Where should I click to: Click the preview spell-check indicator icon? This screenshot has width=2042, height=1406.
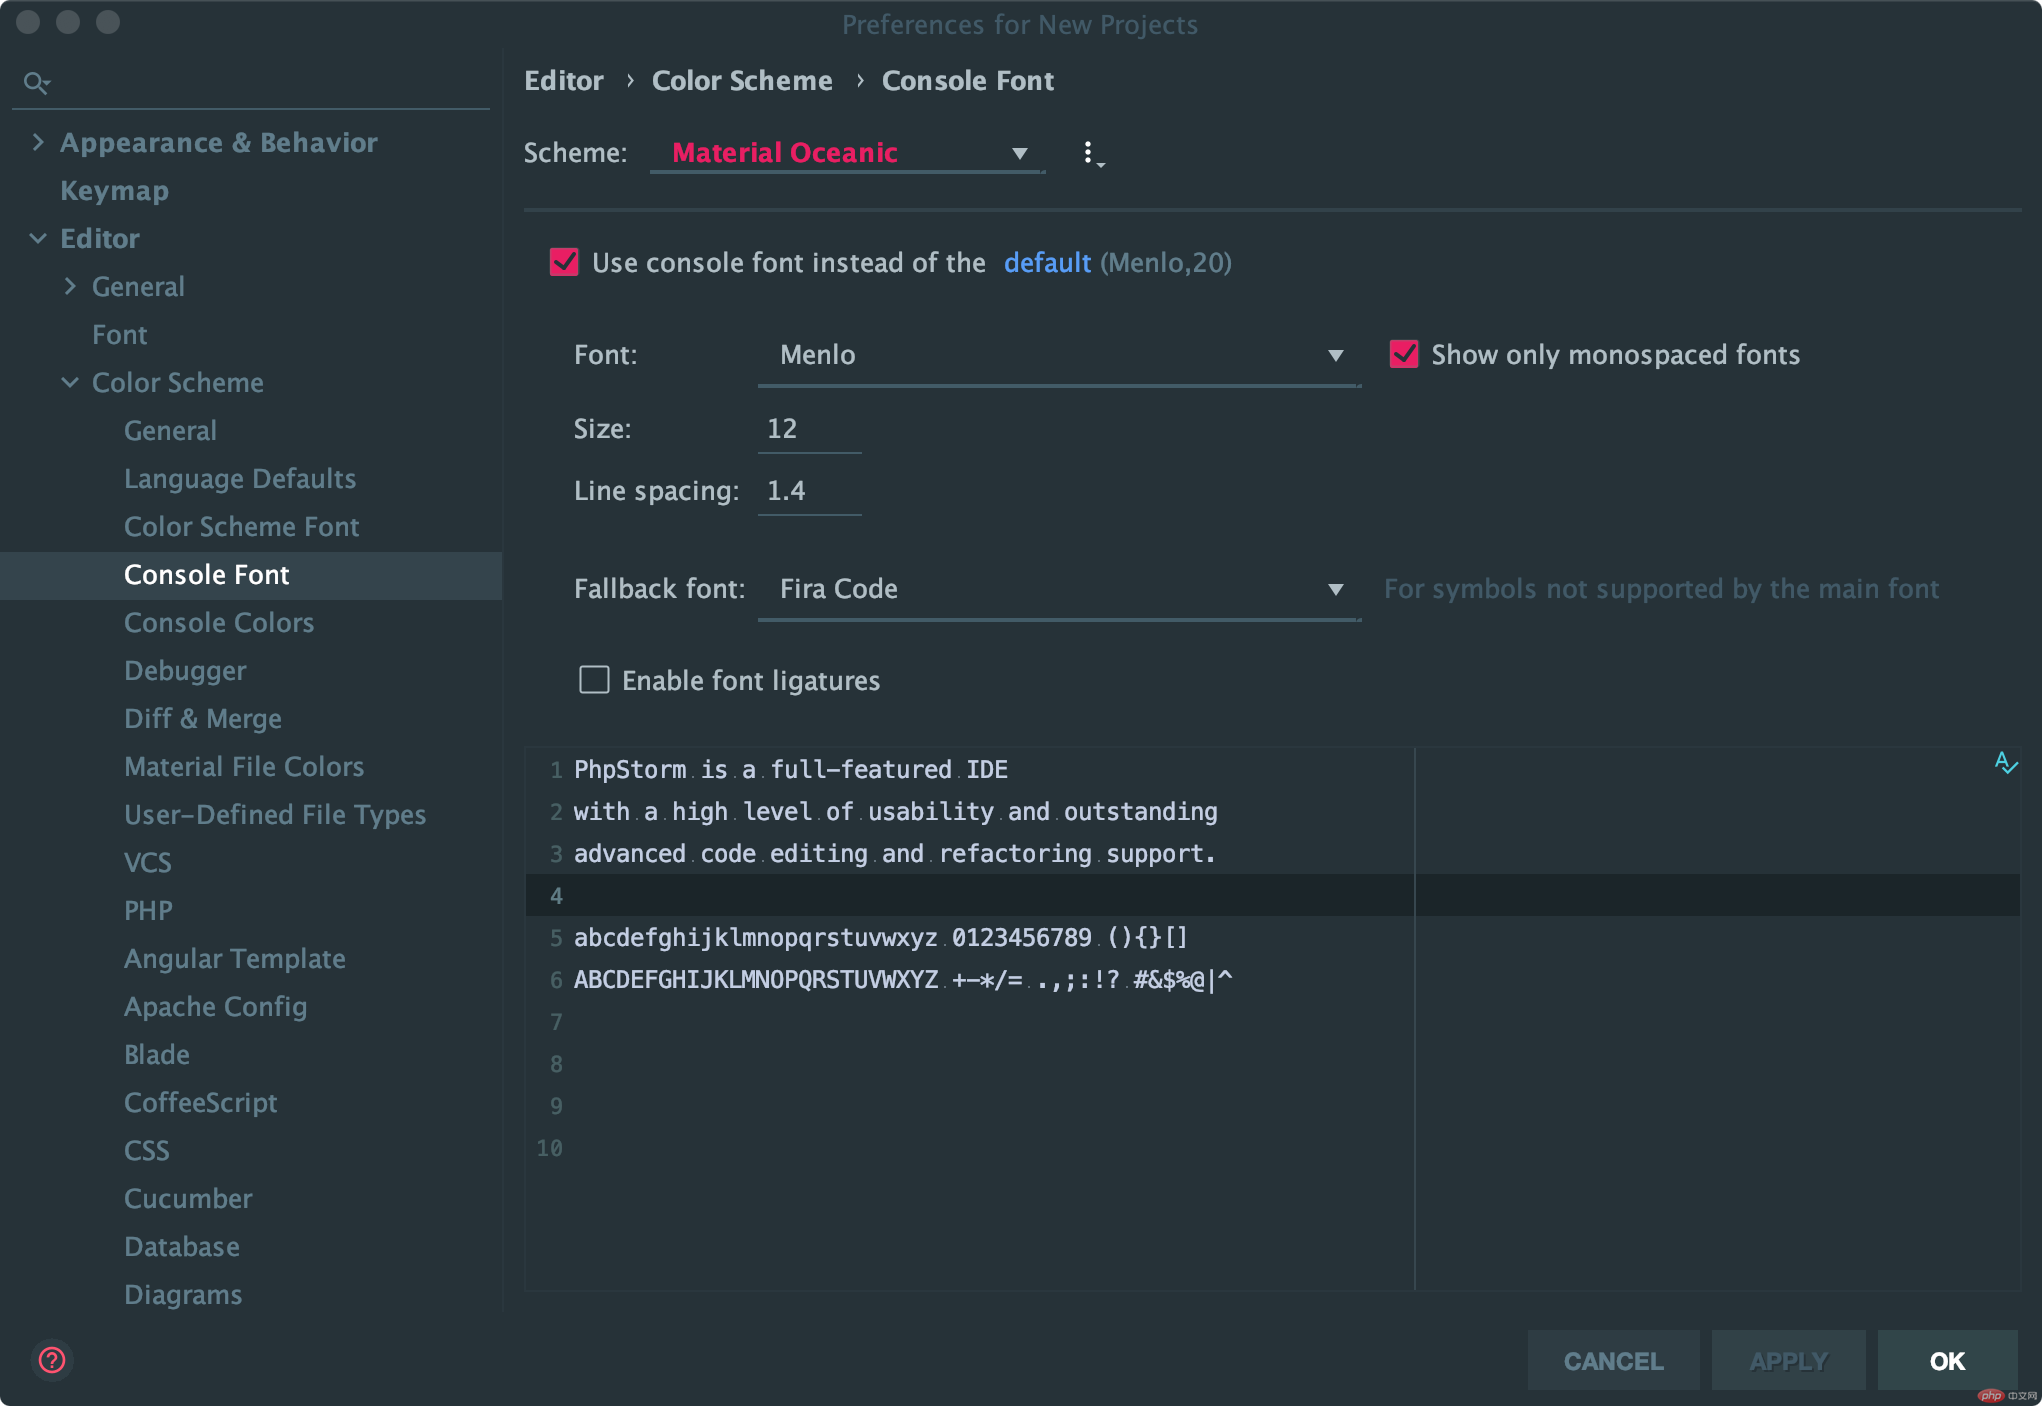(x=2005, y=763)
